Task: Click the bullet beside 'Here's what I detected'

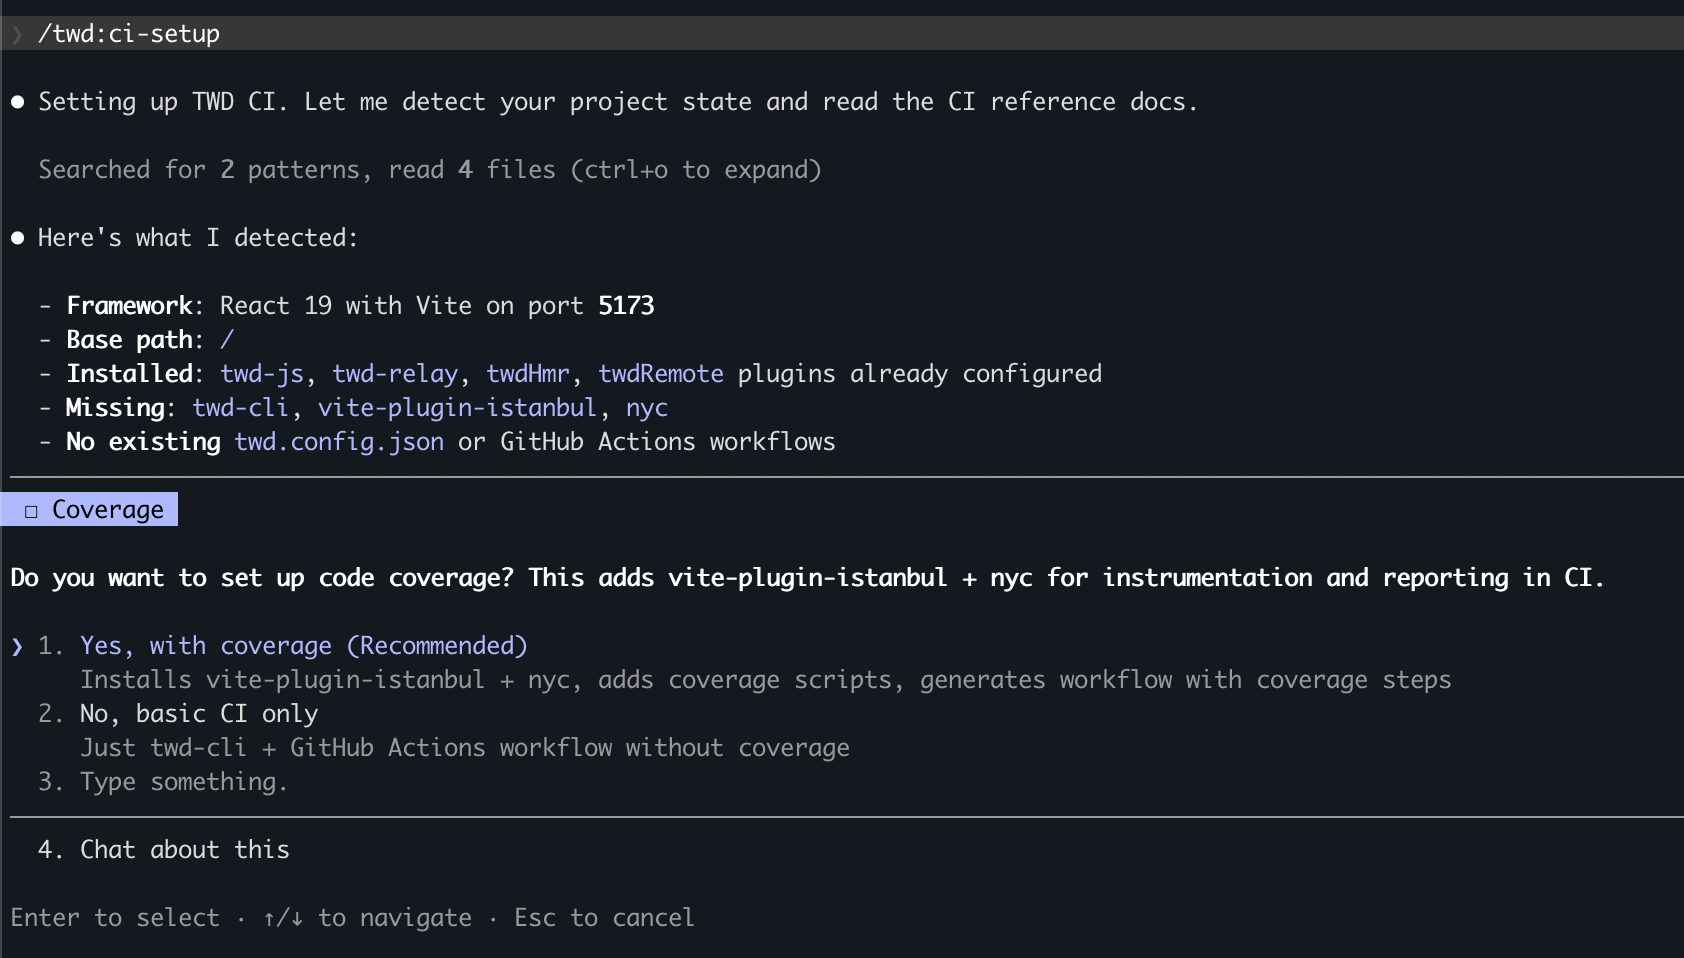Action: (x=15, y=237)
